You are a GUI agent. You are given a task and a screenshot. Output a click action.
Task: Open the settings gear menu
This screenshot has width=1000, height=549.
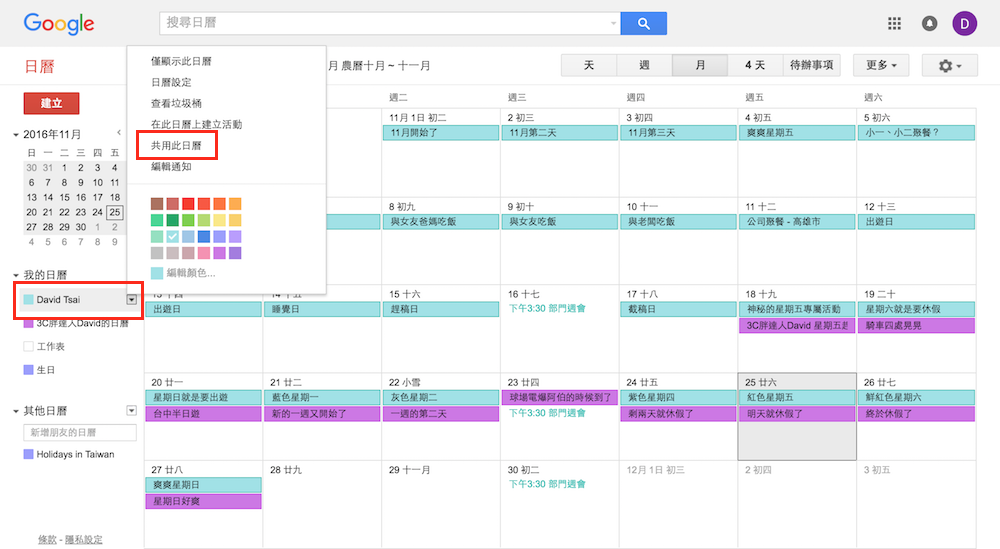click(949, 66)
